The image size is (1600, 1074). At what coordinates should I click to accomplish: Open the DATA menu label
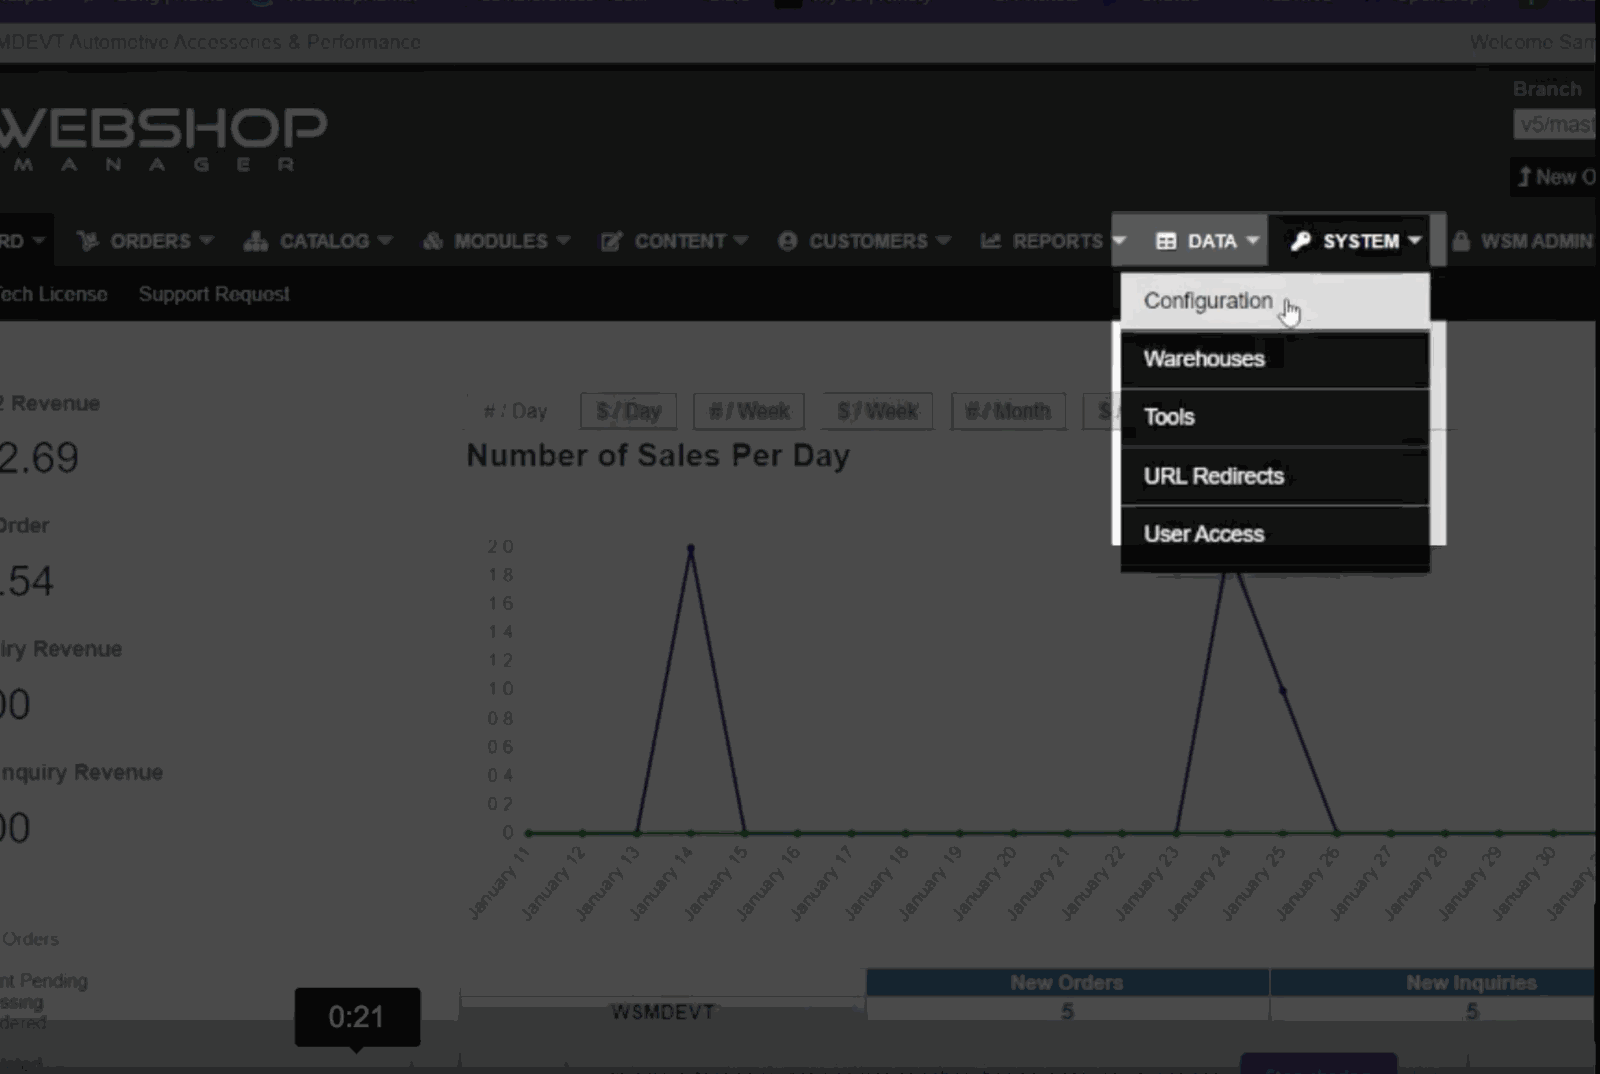click(1212, 241)
